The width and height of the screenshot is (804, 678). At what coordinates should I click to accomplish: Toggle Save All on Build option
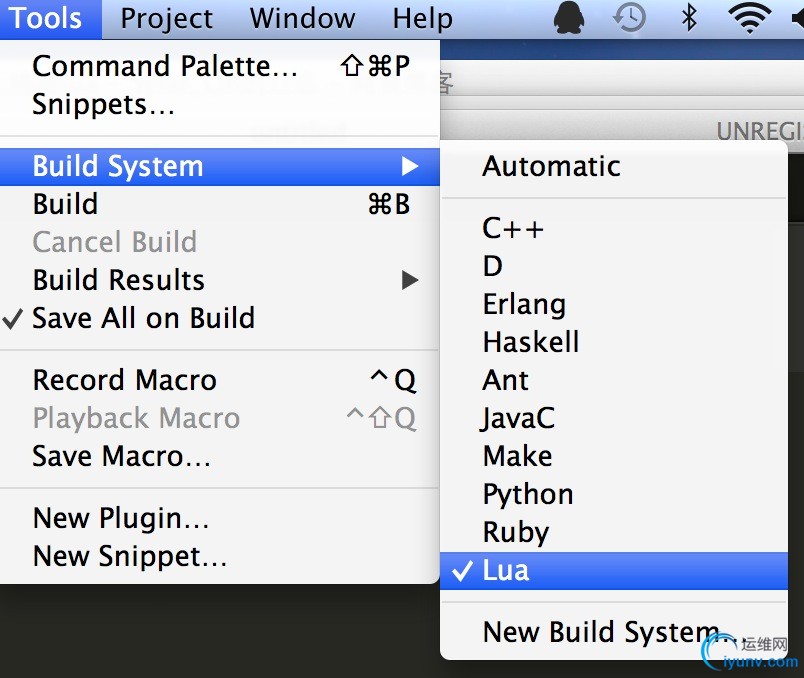tap(143, 318)
